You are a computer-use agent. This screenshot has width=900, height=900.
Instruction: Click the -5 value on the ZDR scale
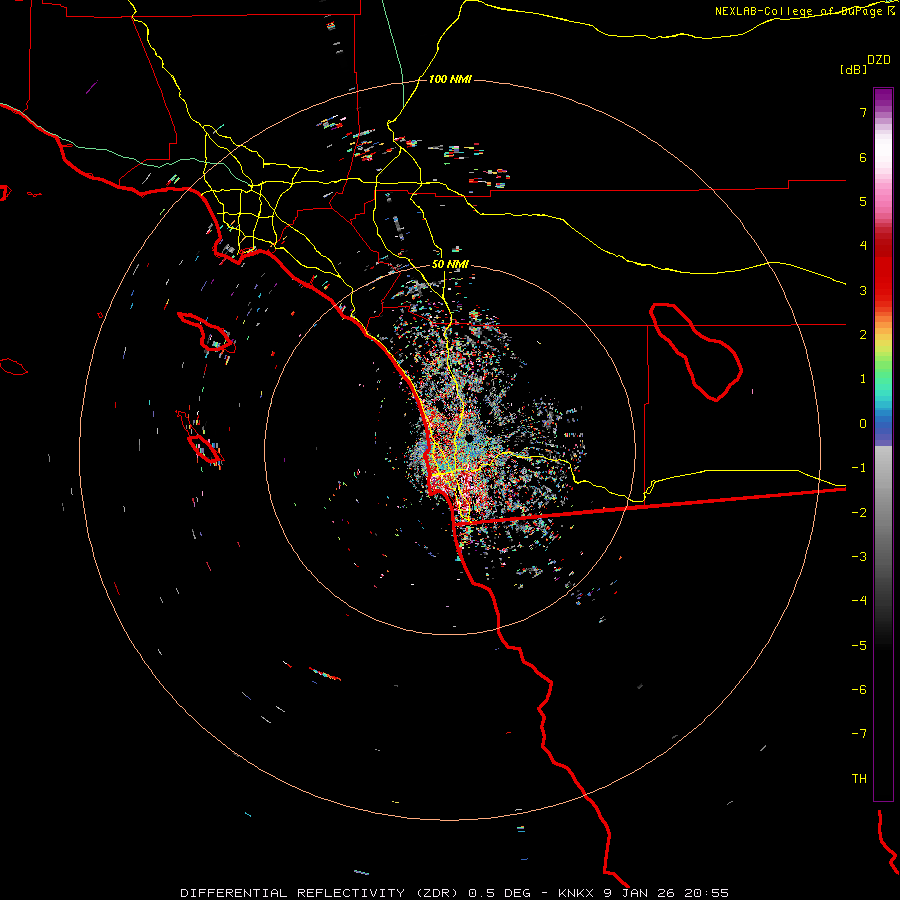[x=859, y=645]
